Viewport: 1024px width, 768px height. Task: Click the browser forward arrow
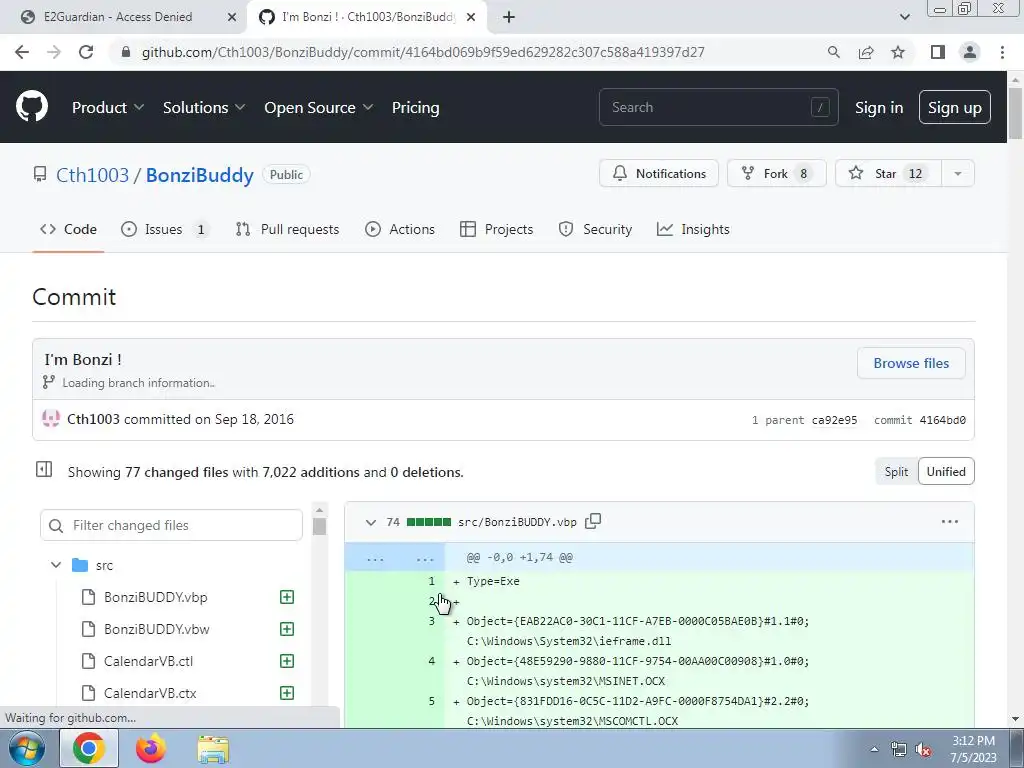[x=54, y=52]
